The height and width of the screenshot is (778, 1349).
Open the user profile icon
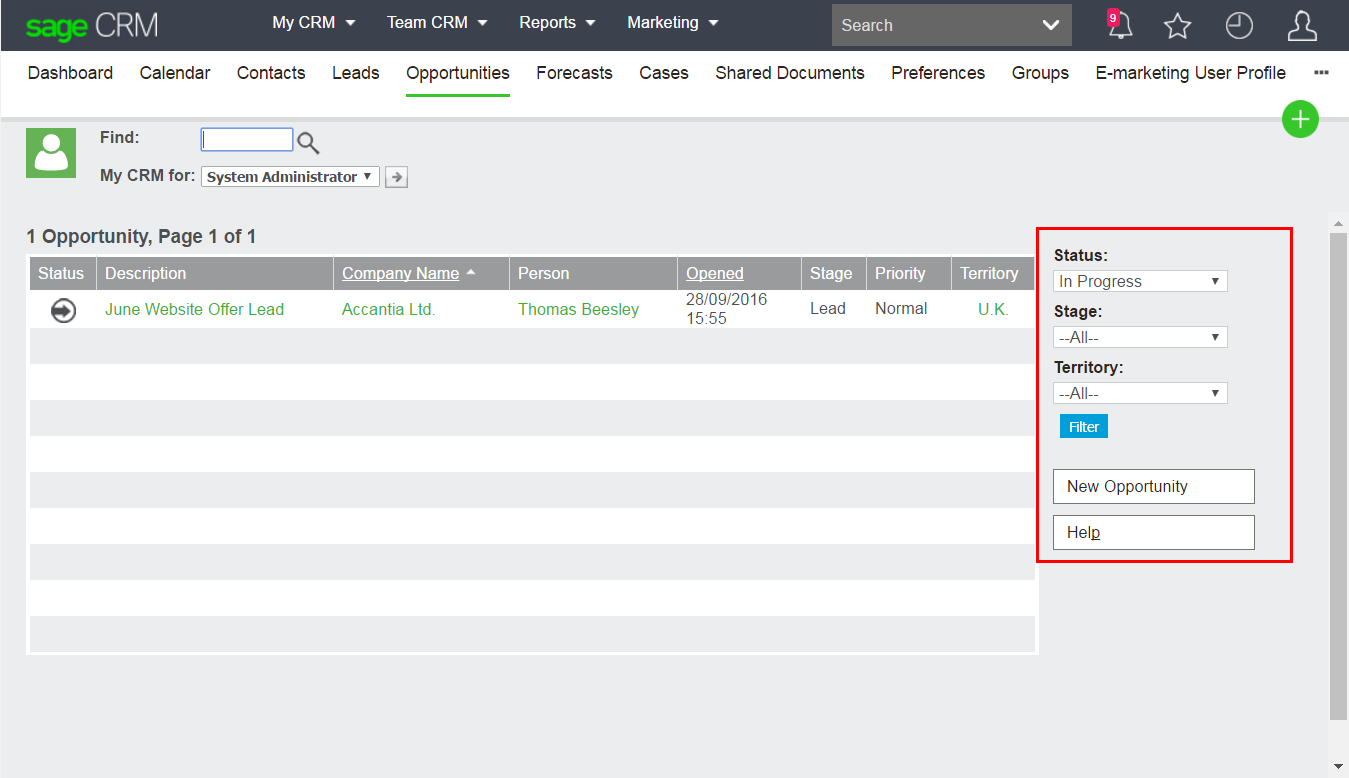tap(1301, 26)
